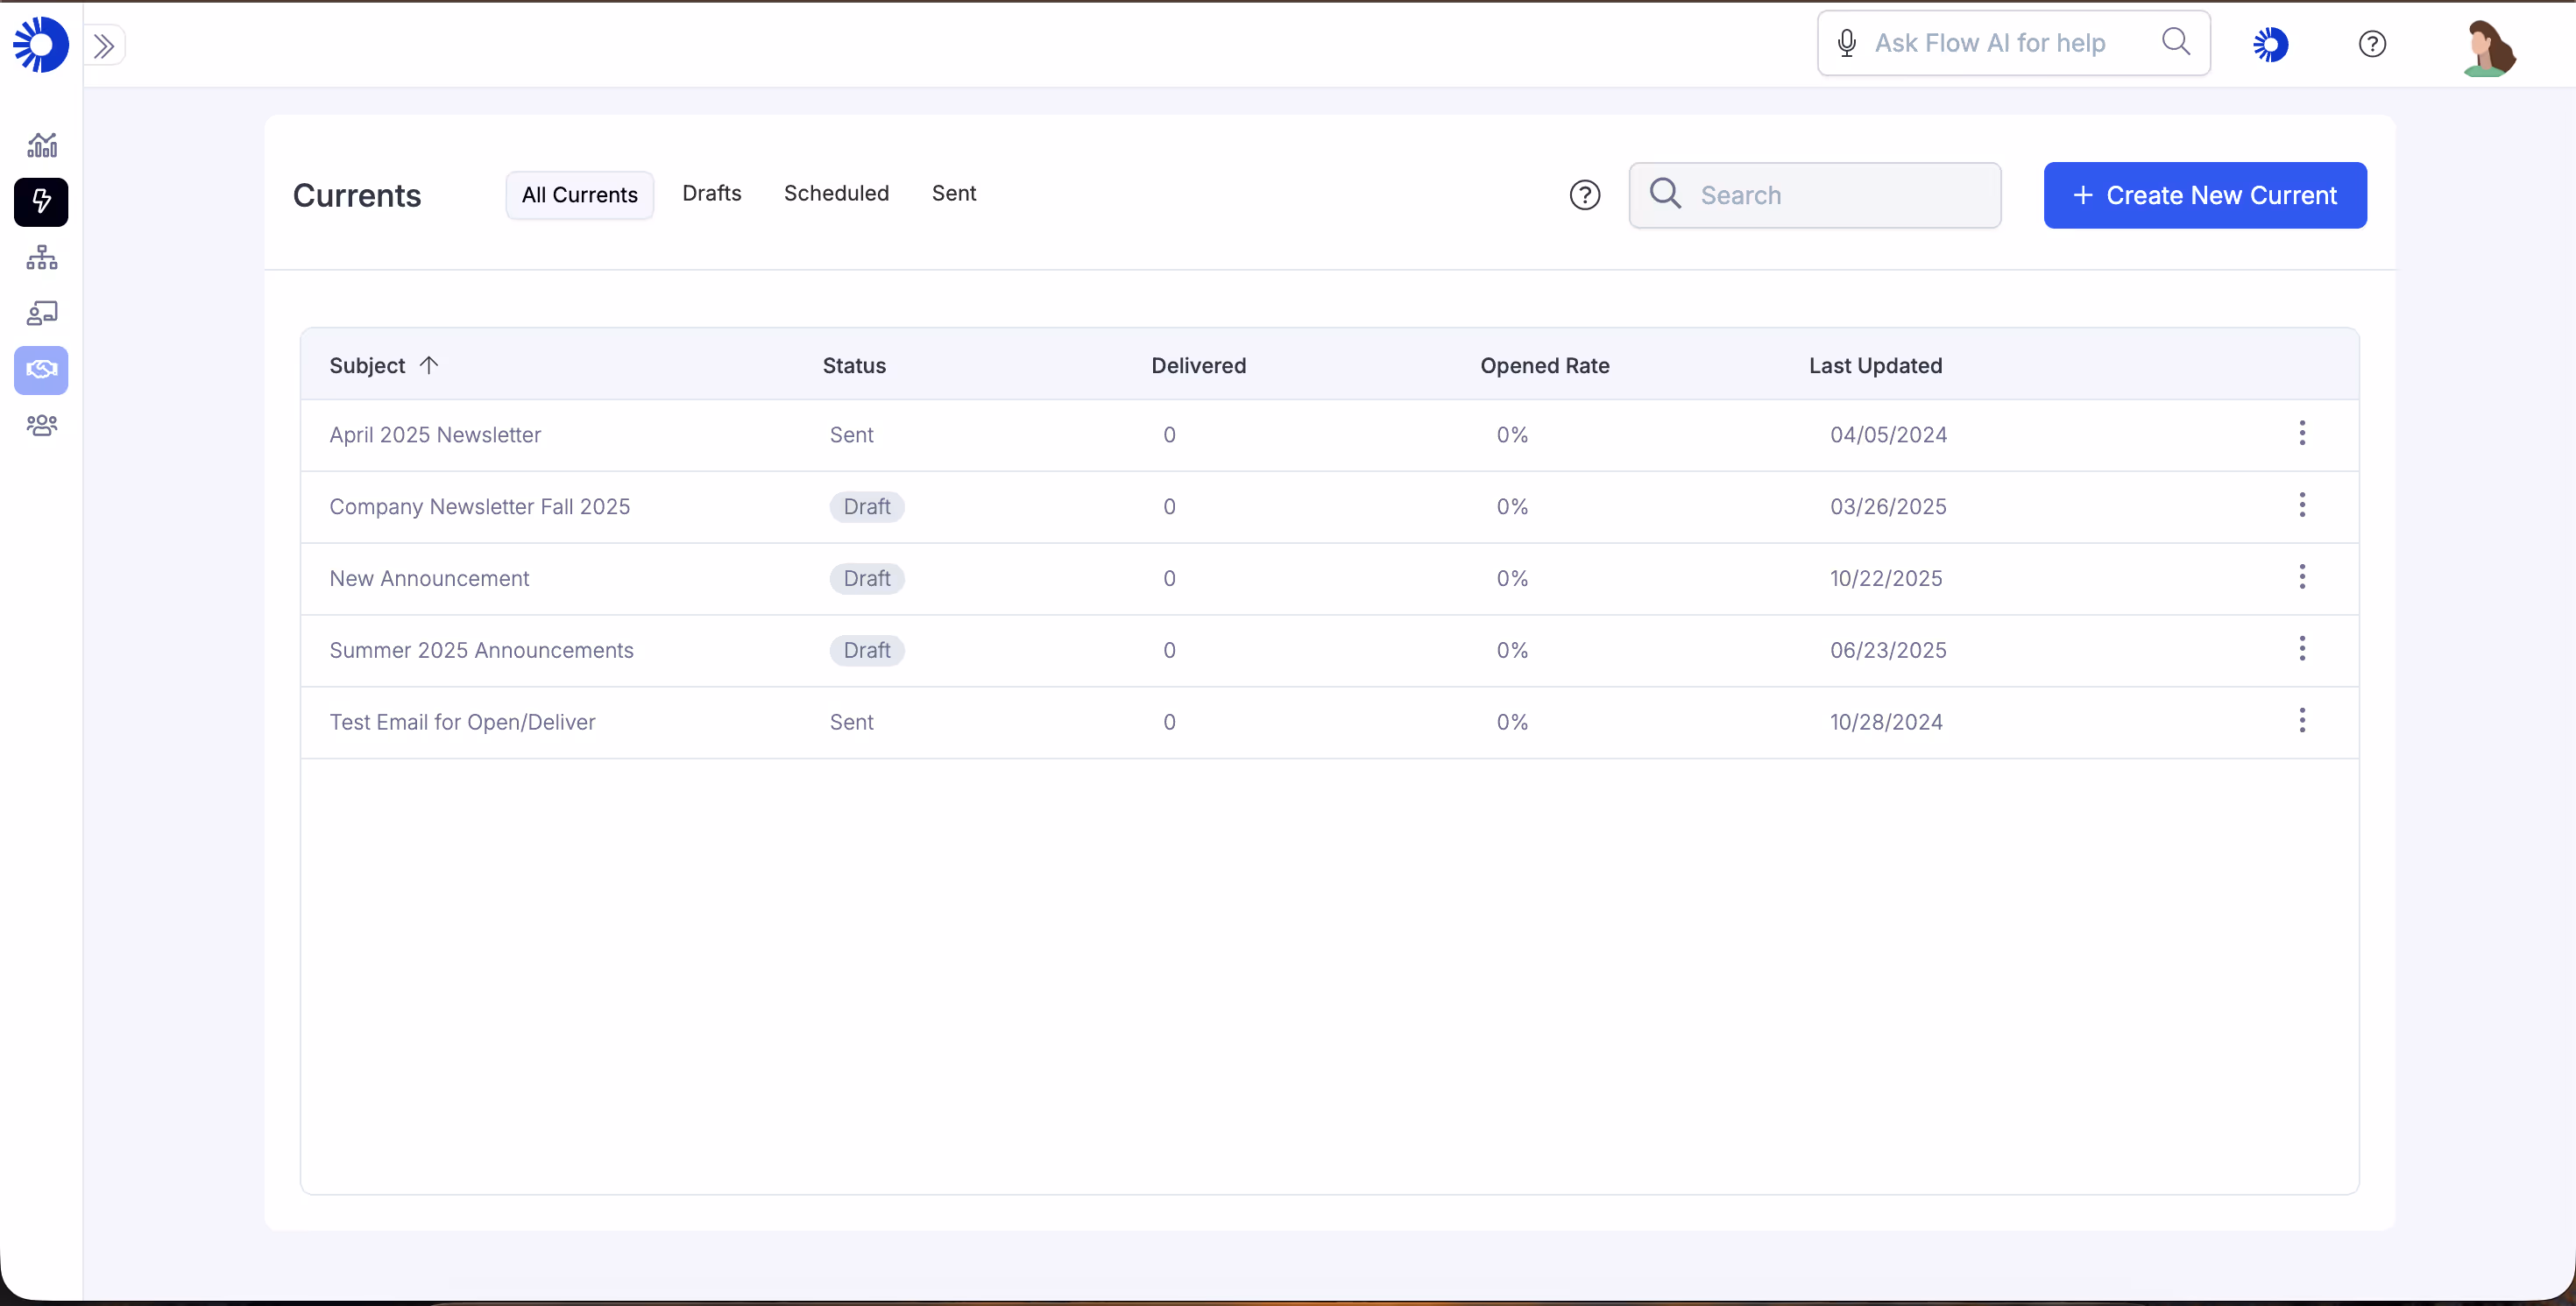2576x1306 pixels.
Task: Open the Flow AI spinner logo in top bar
Action: pos(2271,43)
